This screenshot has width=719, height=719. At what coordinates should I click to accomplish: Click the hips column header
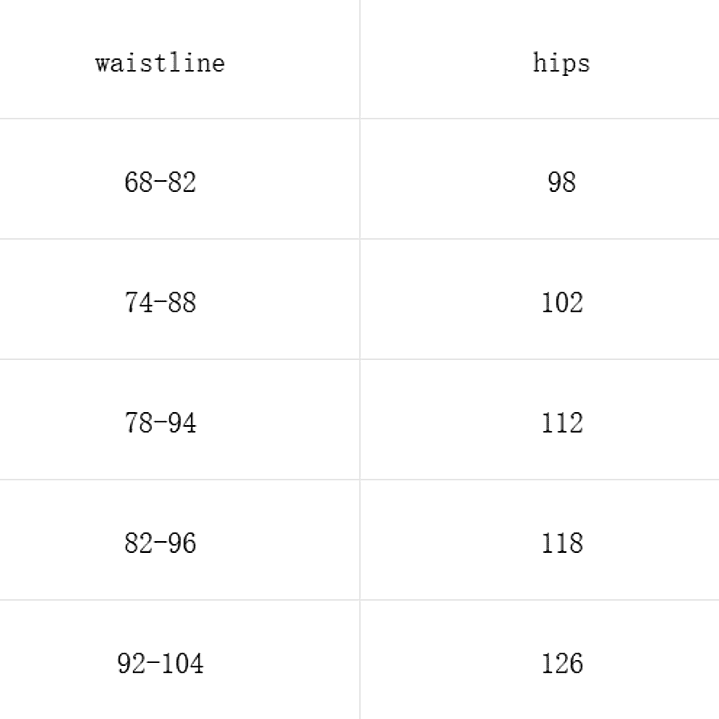coord(561,63)
